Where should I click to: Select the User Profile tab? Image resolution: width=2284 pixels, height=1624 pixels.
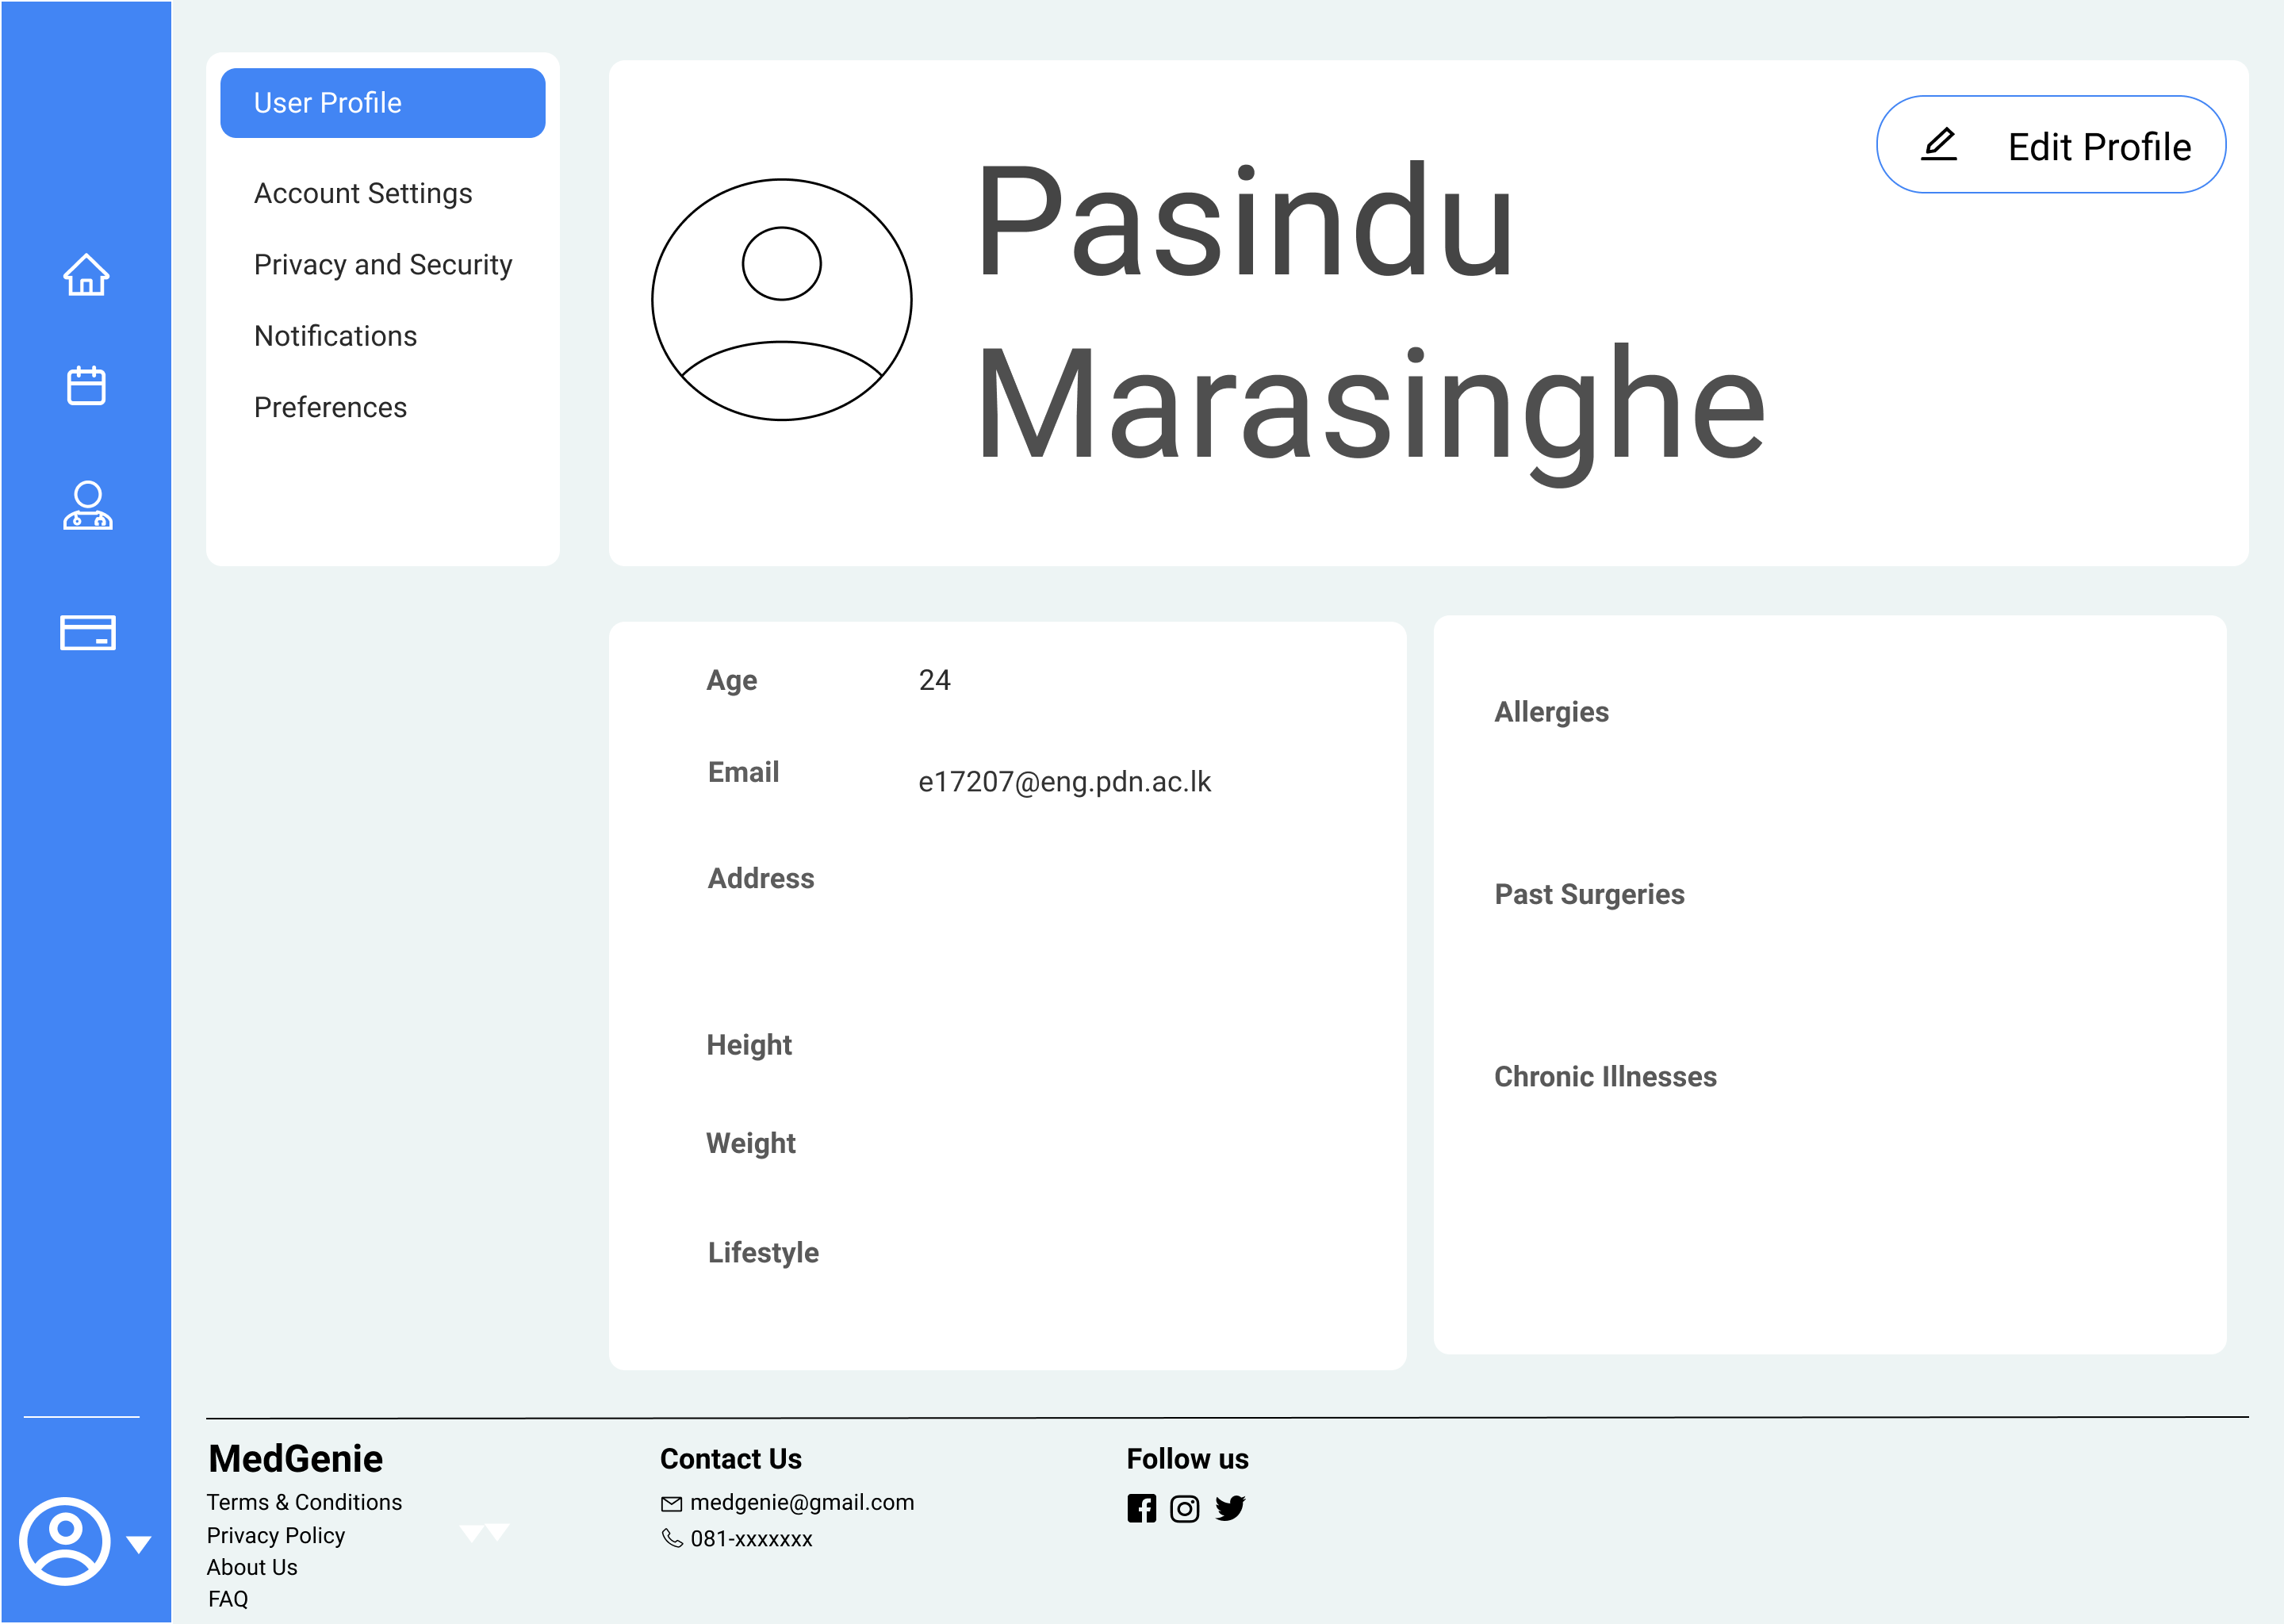coord(382,103)
